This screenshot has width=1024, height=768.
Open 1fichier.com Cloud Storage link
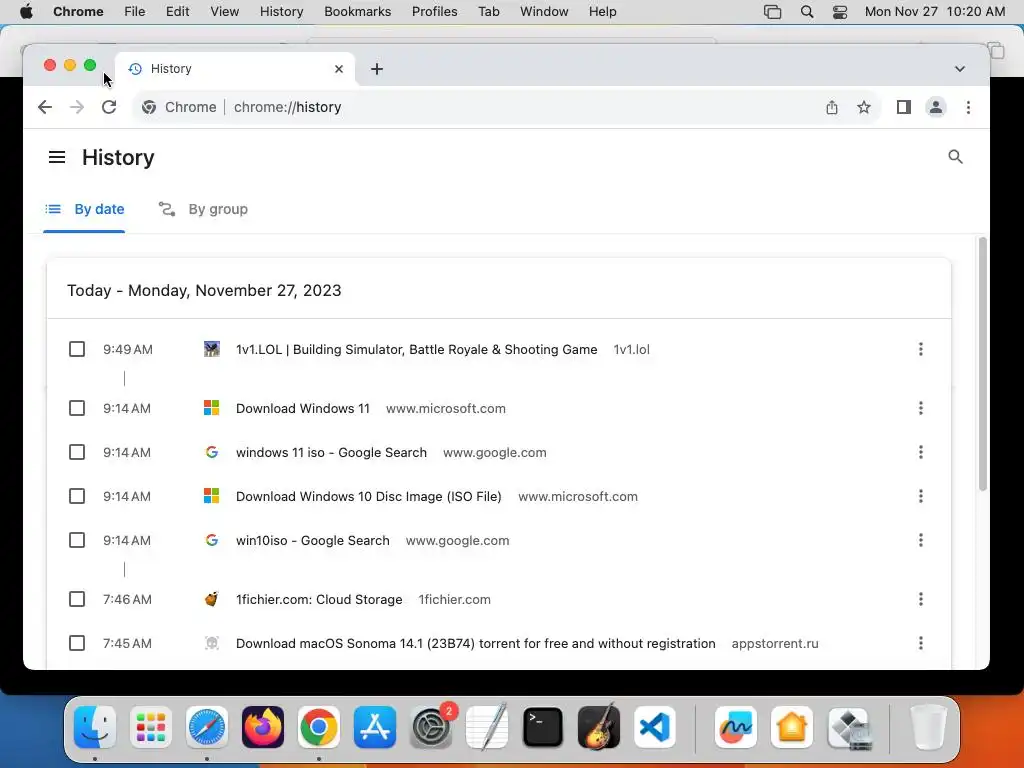[x=319, y=599]
